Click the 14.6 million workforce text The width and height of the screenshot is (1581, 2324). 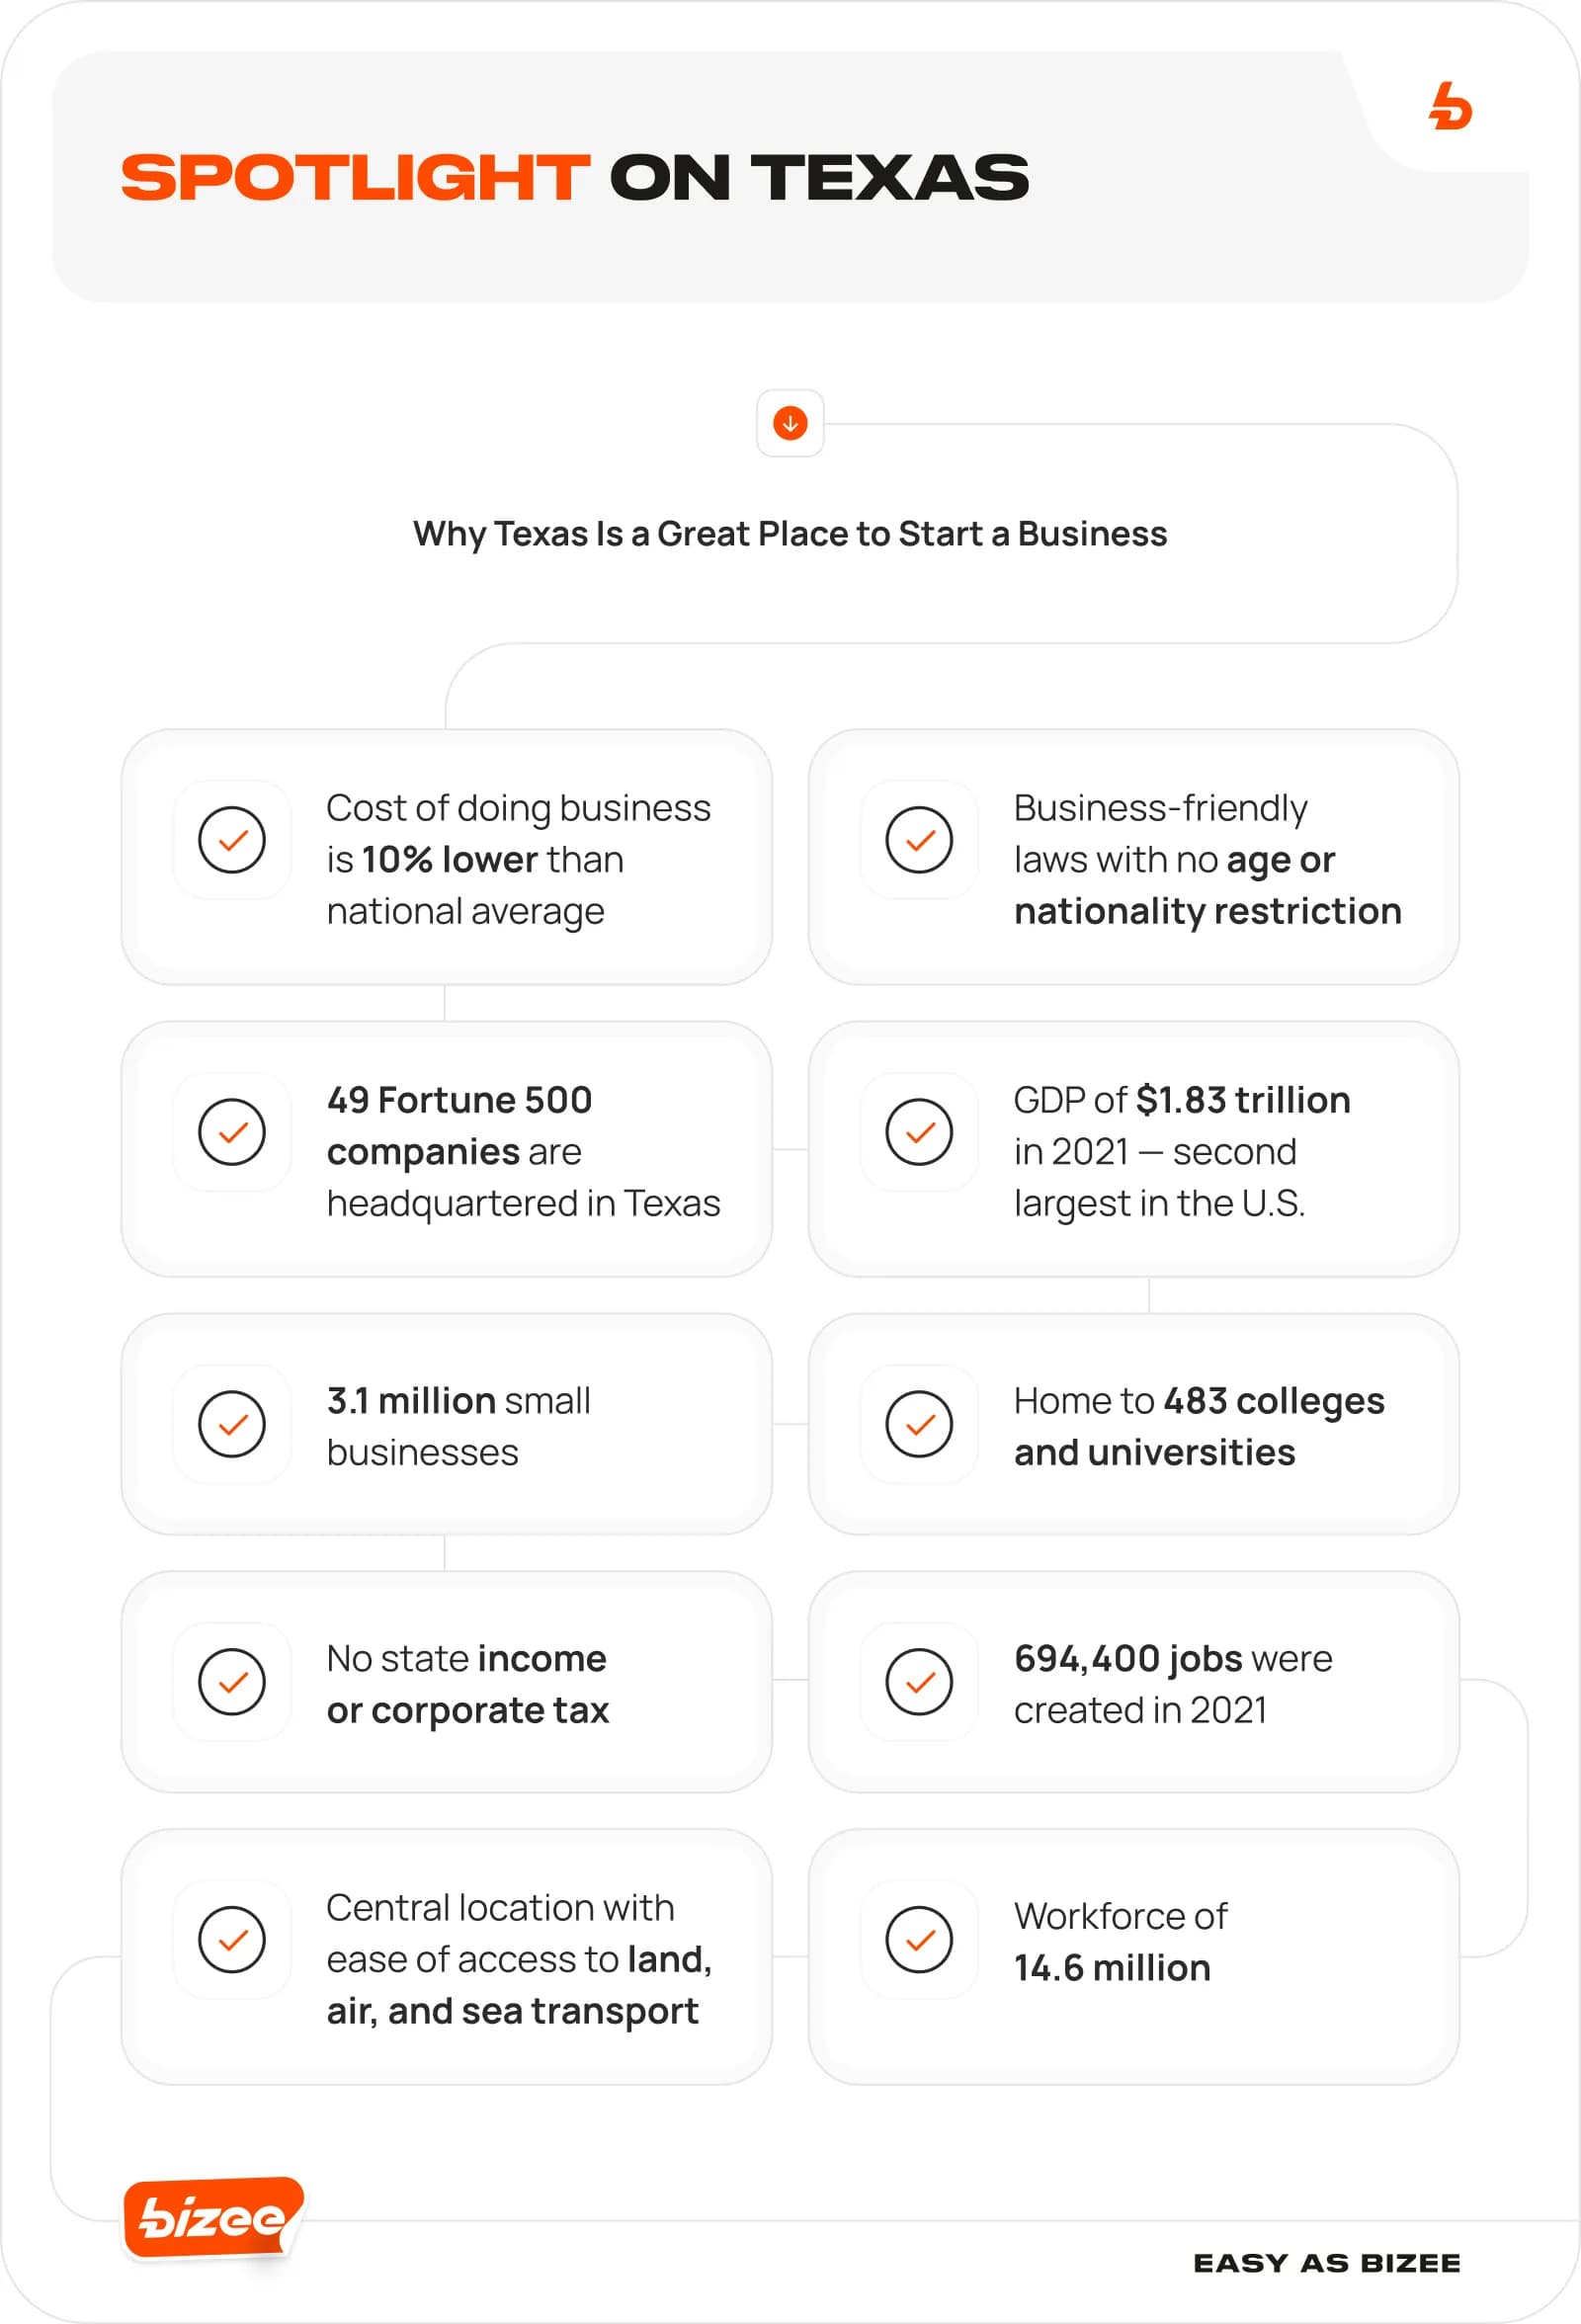click(1112, 1968)
